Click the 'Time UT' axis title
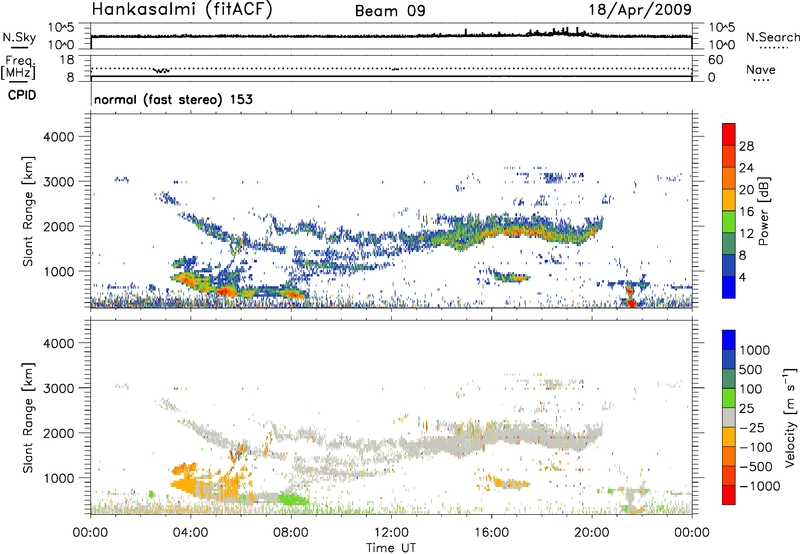The width and height of the screenshot is (800, 554). (x=391, y=548)
